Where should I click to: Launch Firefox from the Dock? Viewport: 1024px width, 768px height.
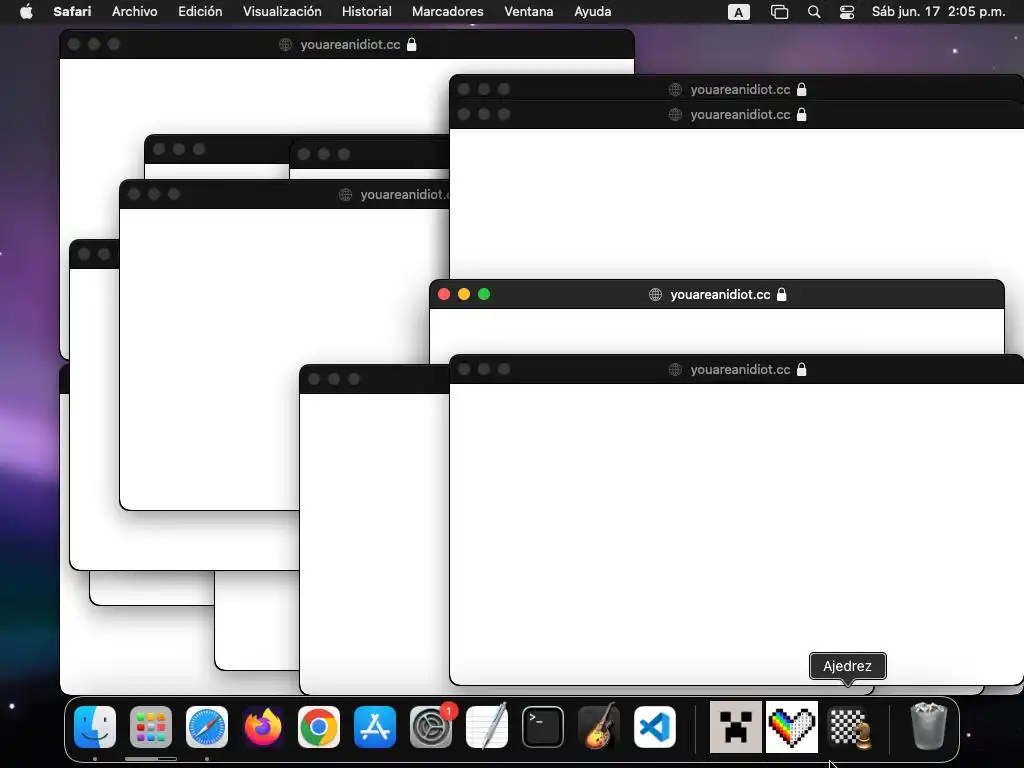point(263,727)
